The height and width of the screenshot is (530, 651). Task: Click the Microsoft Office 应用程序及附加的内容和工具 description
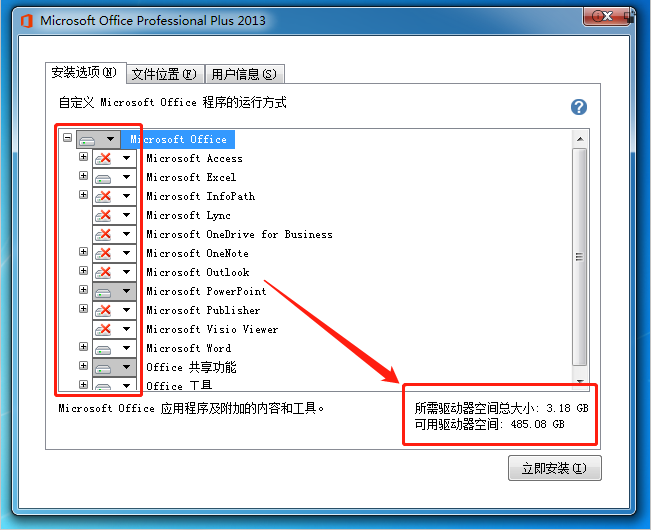point(191,408)
